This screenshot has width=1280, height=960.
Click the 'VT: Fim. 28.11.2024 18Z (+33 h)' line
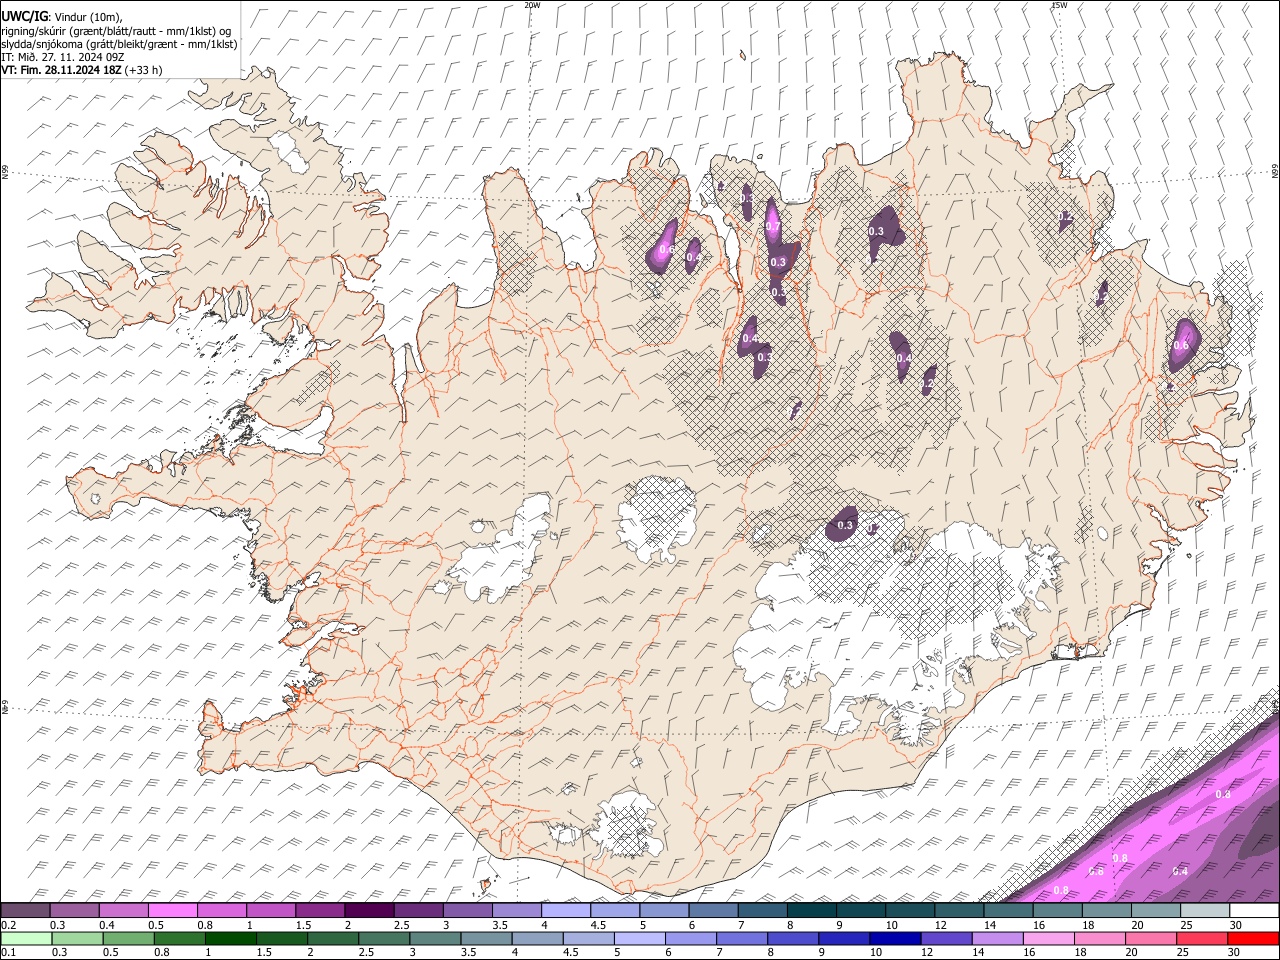82,70
